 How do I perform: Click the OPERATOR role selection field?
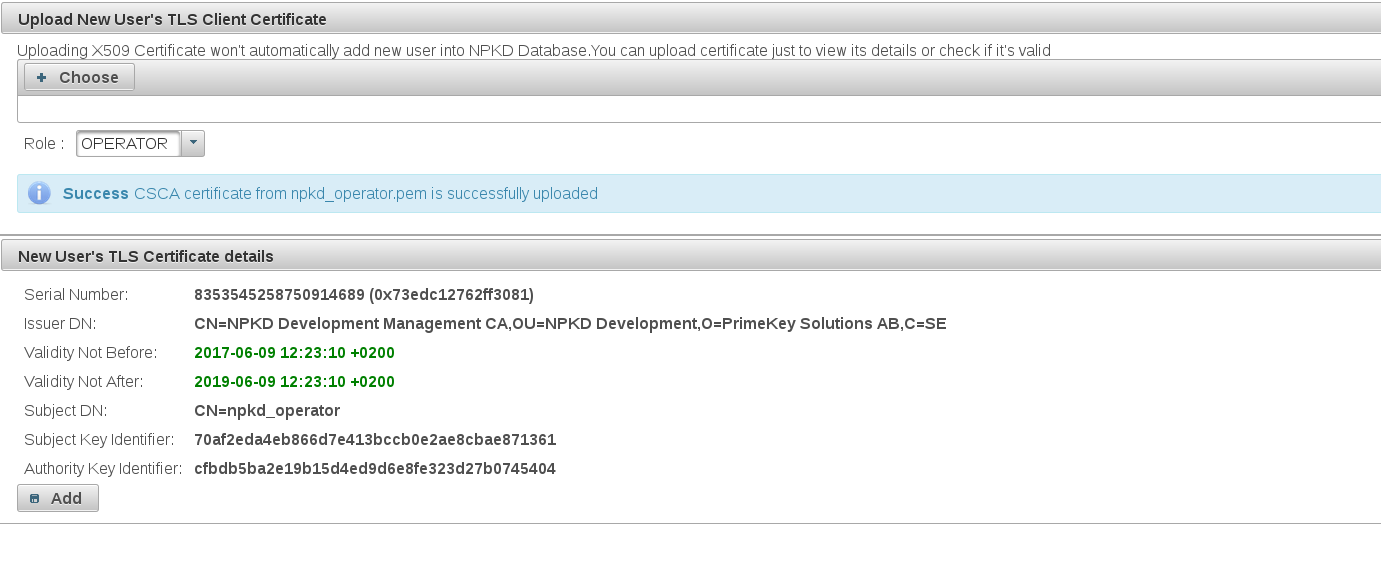tap(128, 144)
